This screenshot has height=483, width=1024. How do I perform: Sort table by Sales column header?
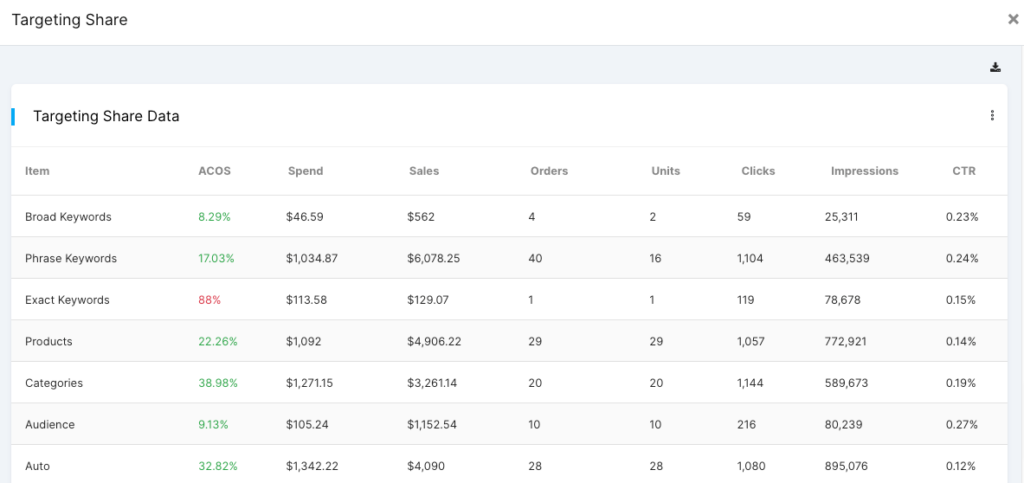pyautogui.click(x=424, y=171)
